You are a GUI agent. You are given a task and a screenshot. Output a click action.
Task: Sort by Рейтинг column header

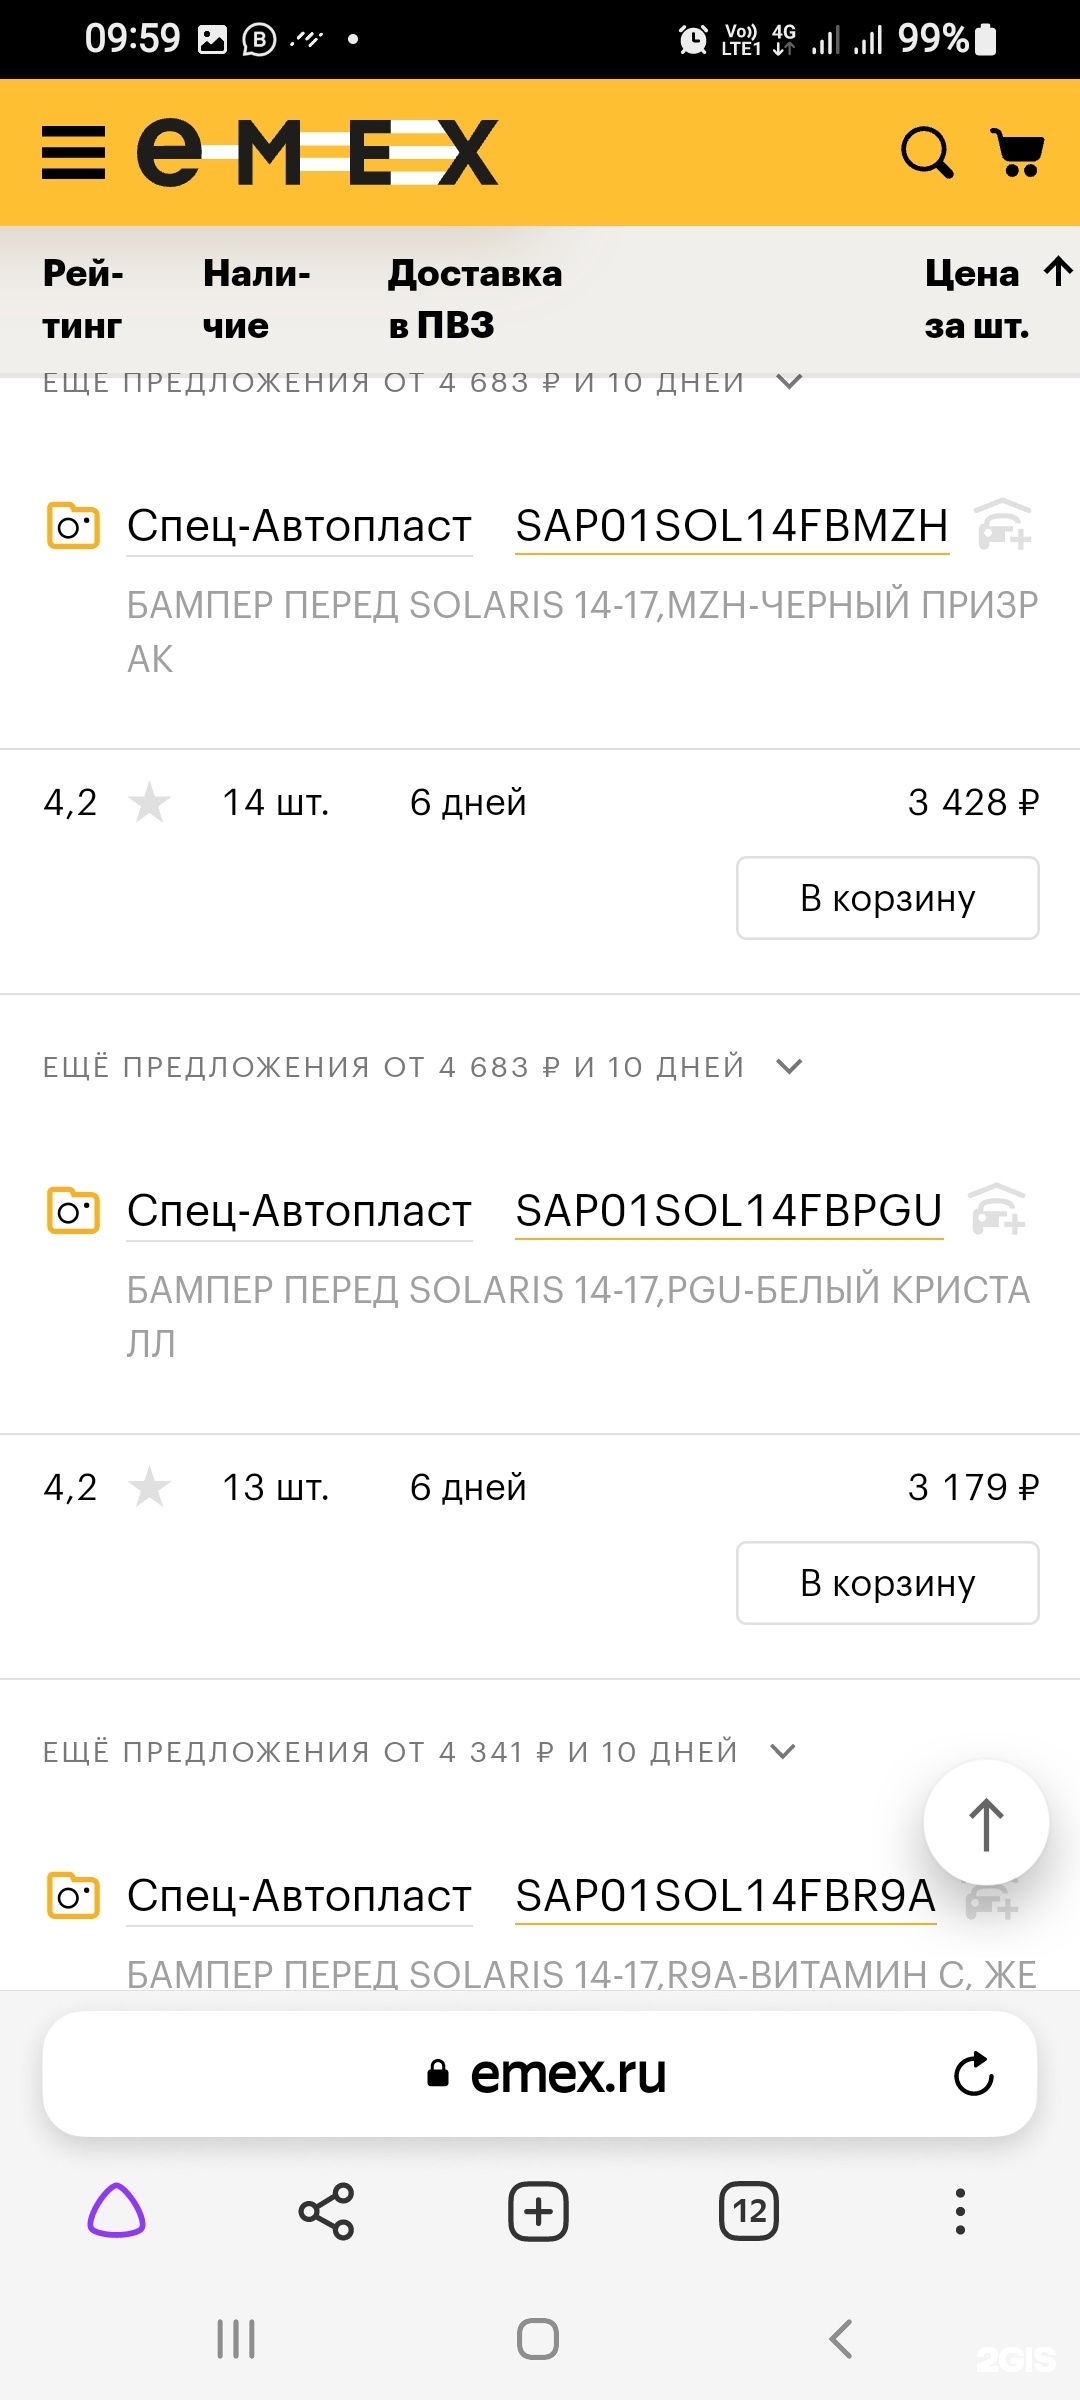83,299
